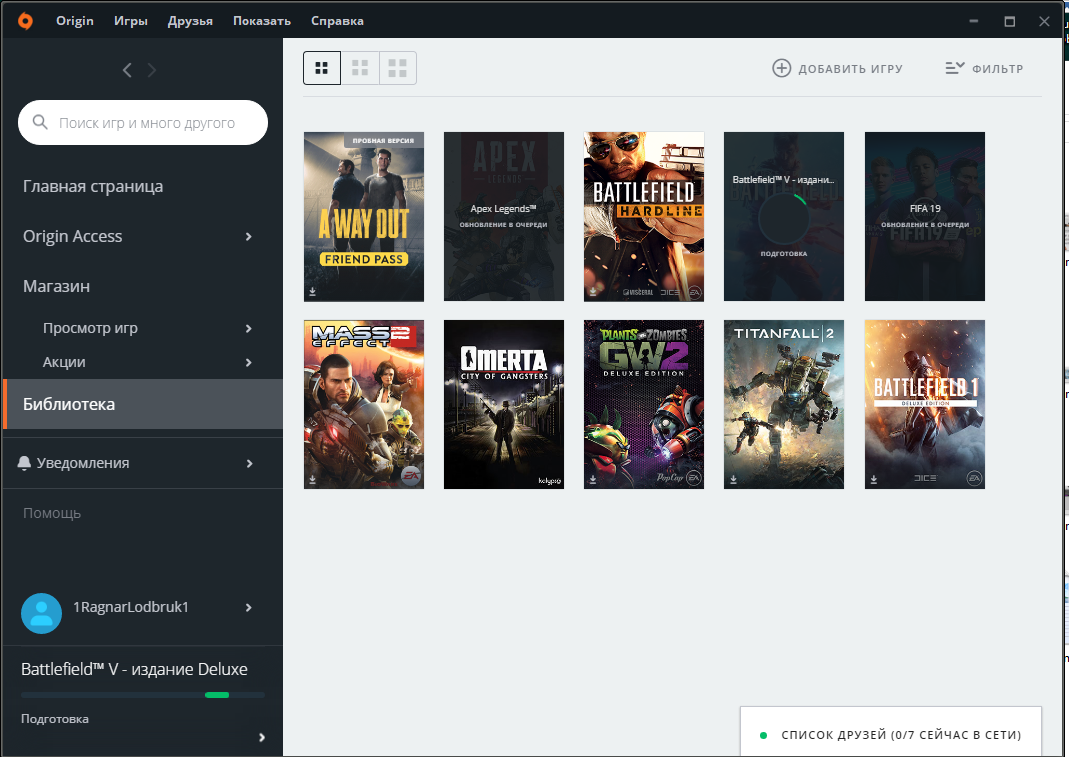Open the 1RagnarLodbruk1 account menu arrow
Screen dimensions: 1069x757
click(x=248, y=608)
